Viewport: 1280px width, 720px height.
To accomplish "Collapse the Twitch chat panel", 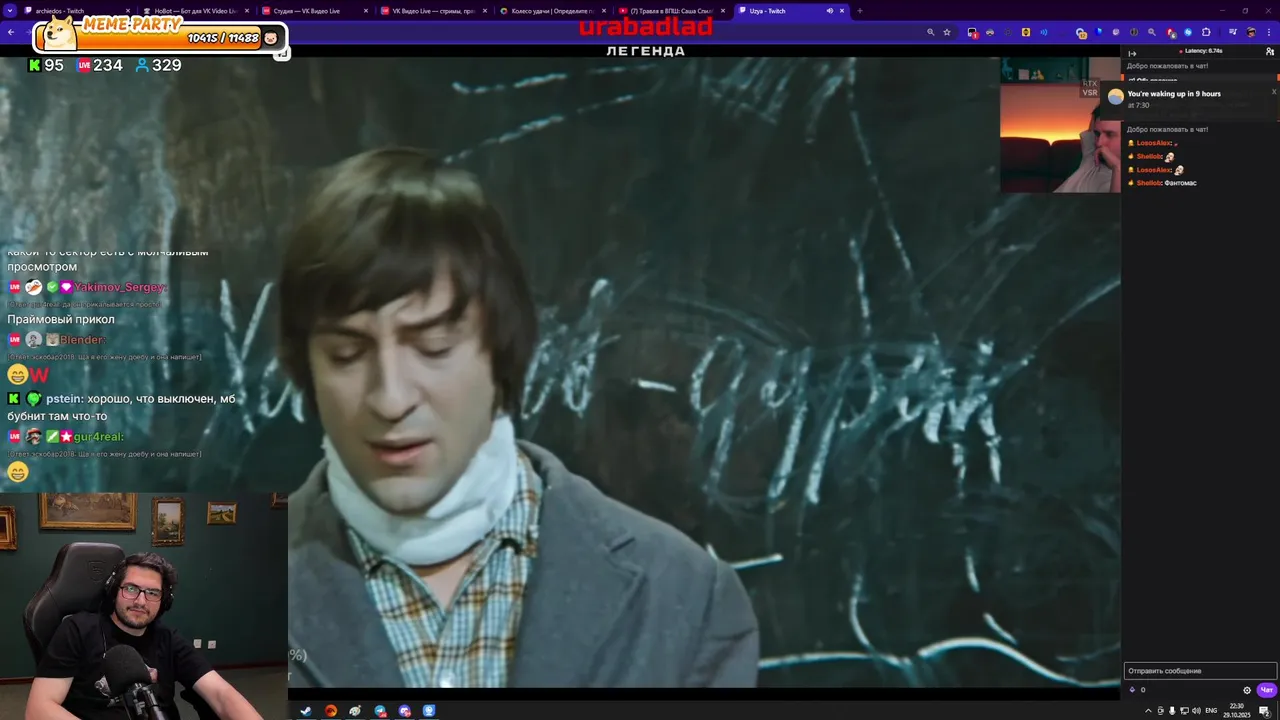I will [x=1132, y=53].
